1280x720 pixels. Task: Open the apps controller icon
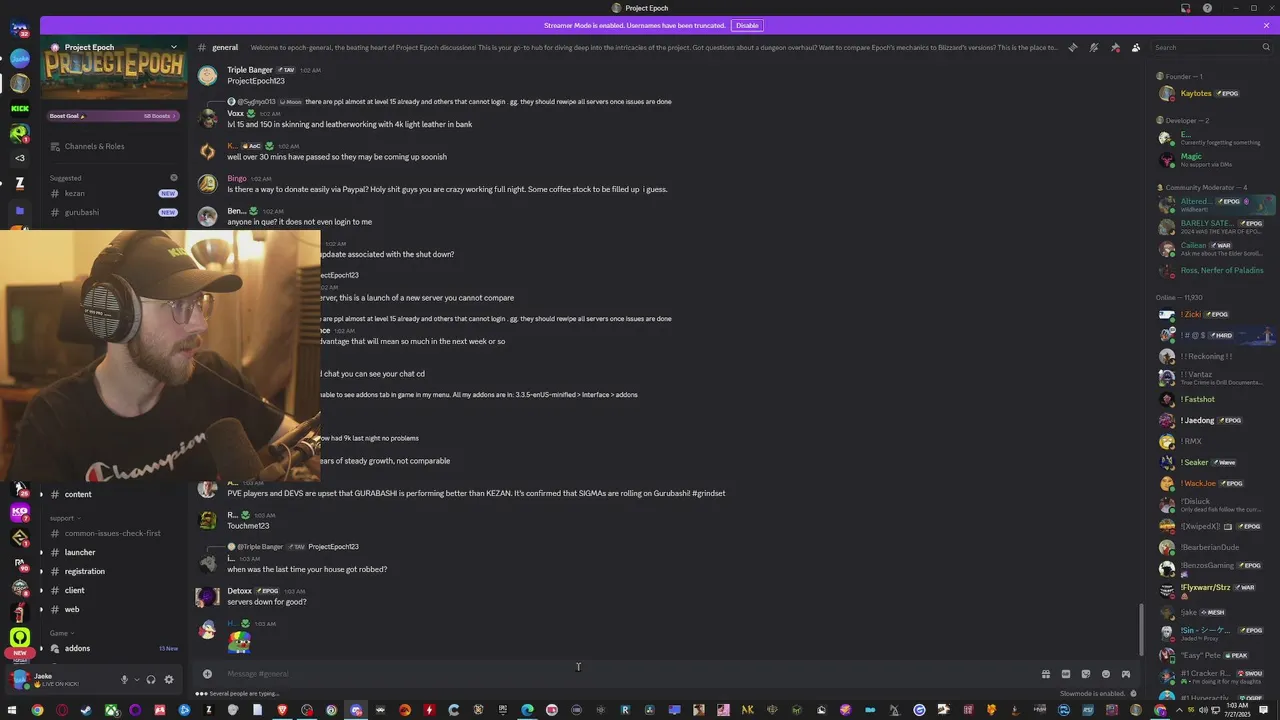[1126, 674]
